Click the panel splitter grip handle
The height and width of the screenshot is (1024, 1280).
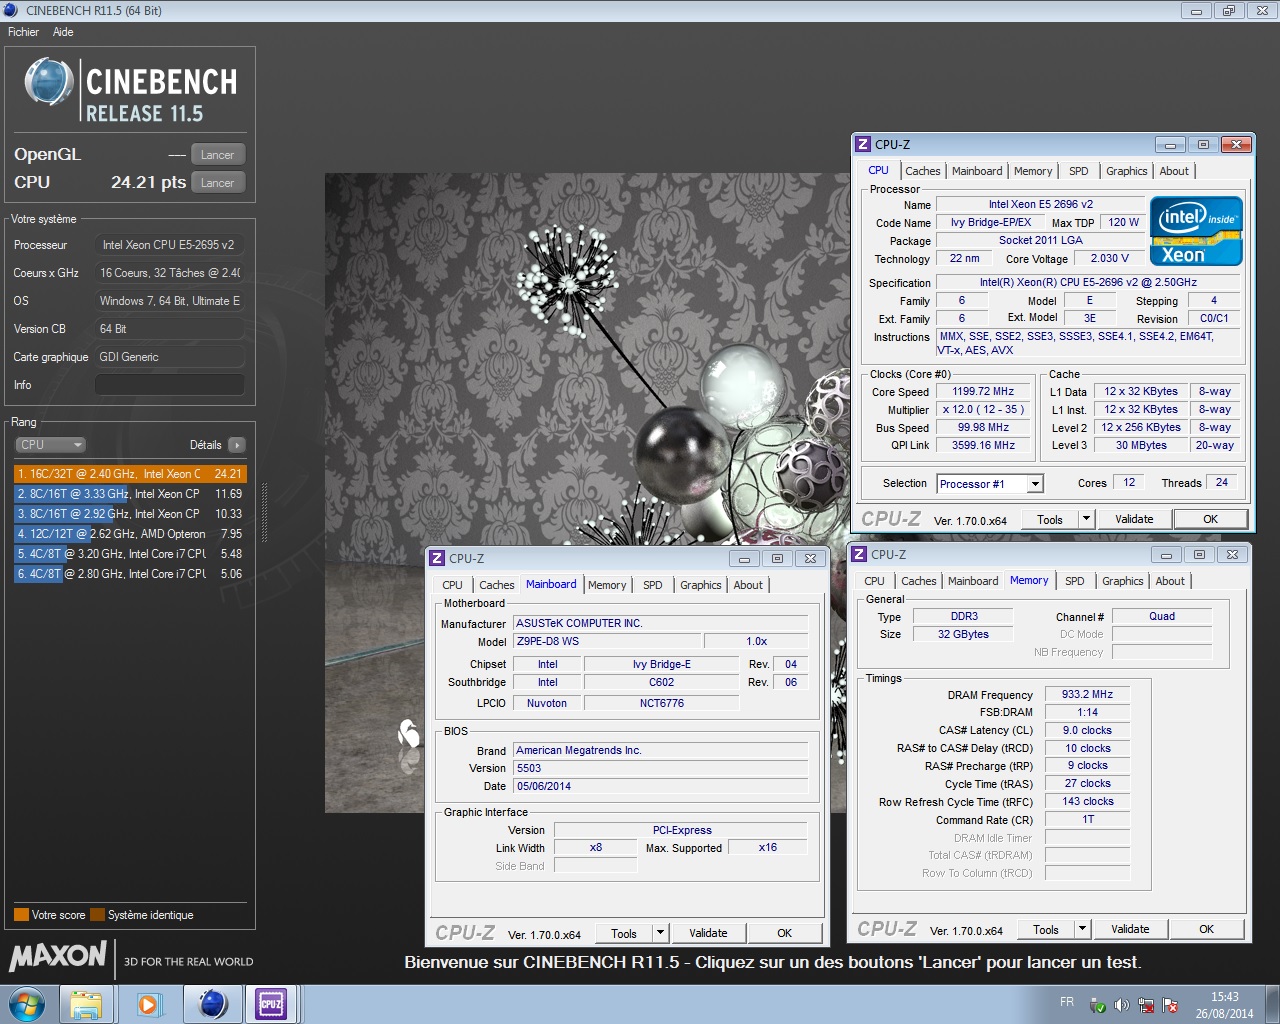(x=265, y=513)
